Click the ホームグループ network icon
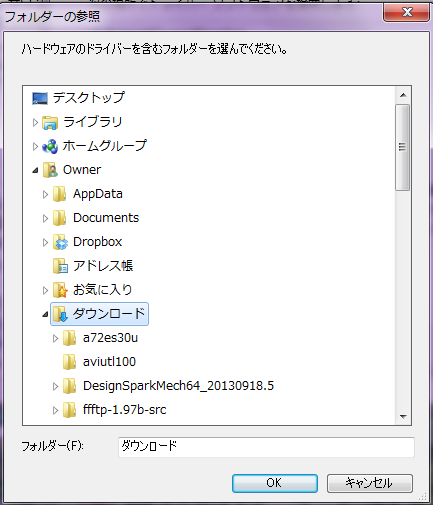 50,146
